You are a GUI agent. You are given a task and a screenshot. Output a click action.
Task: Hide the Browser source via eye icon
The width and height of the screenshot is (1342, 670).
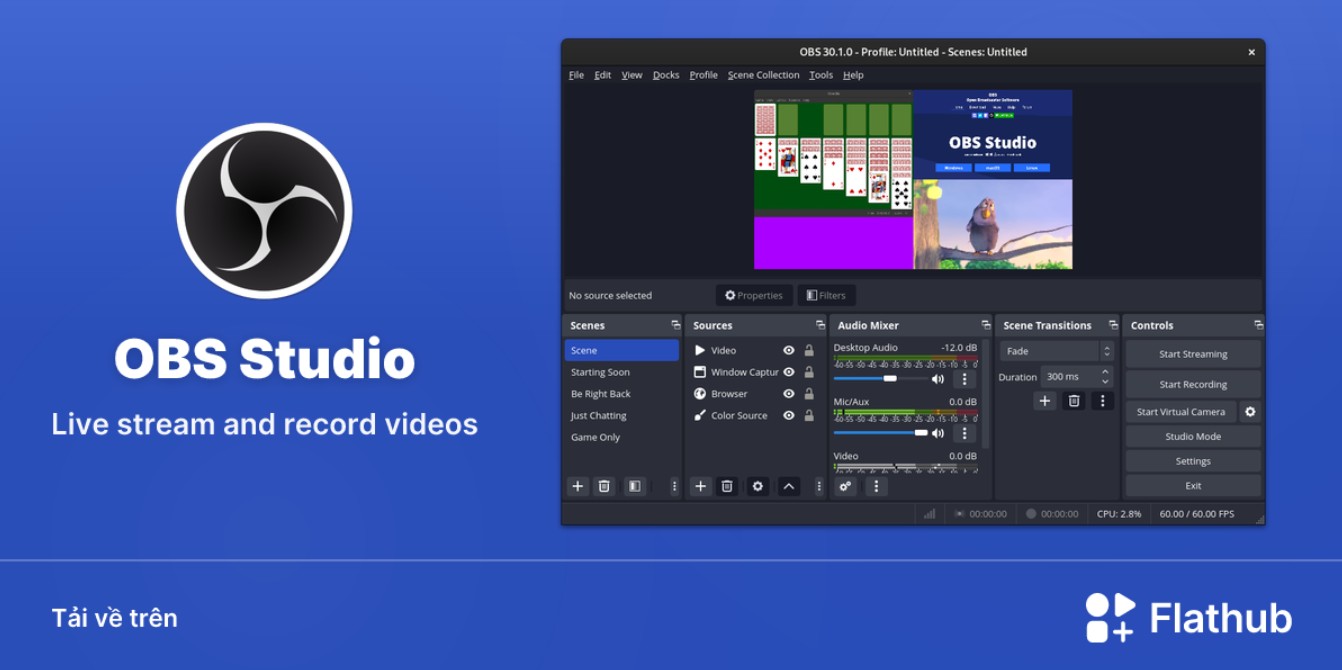[x=789, y=394]
